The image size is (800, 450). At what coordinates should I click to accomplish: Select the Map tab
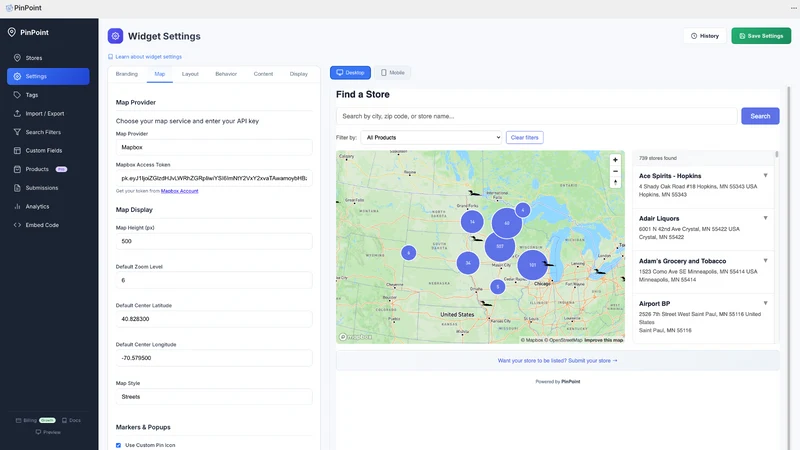pyautogui.click(x=160, y=74)
